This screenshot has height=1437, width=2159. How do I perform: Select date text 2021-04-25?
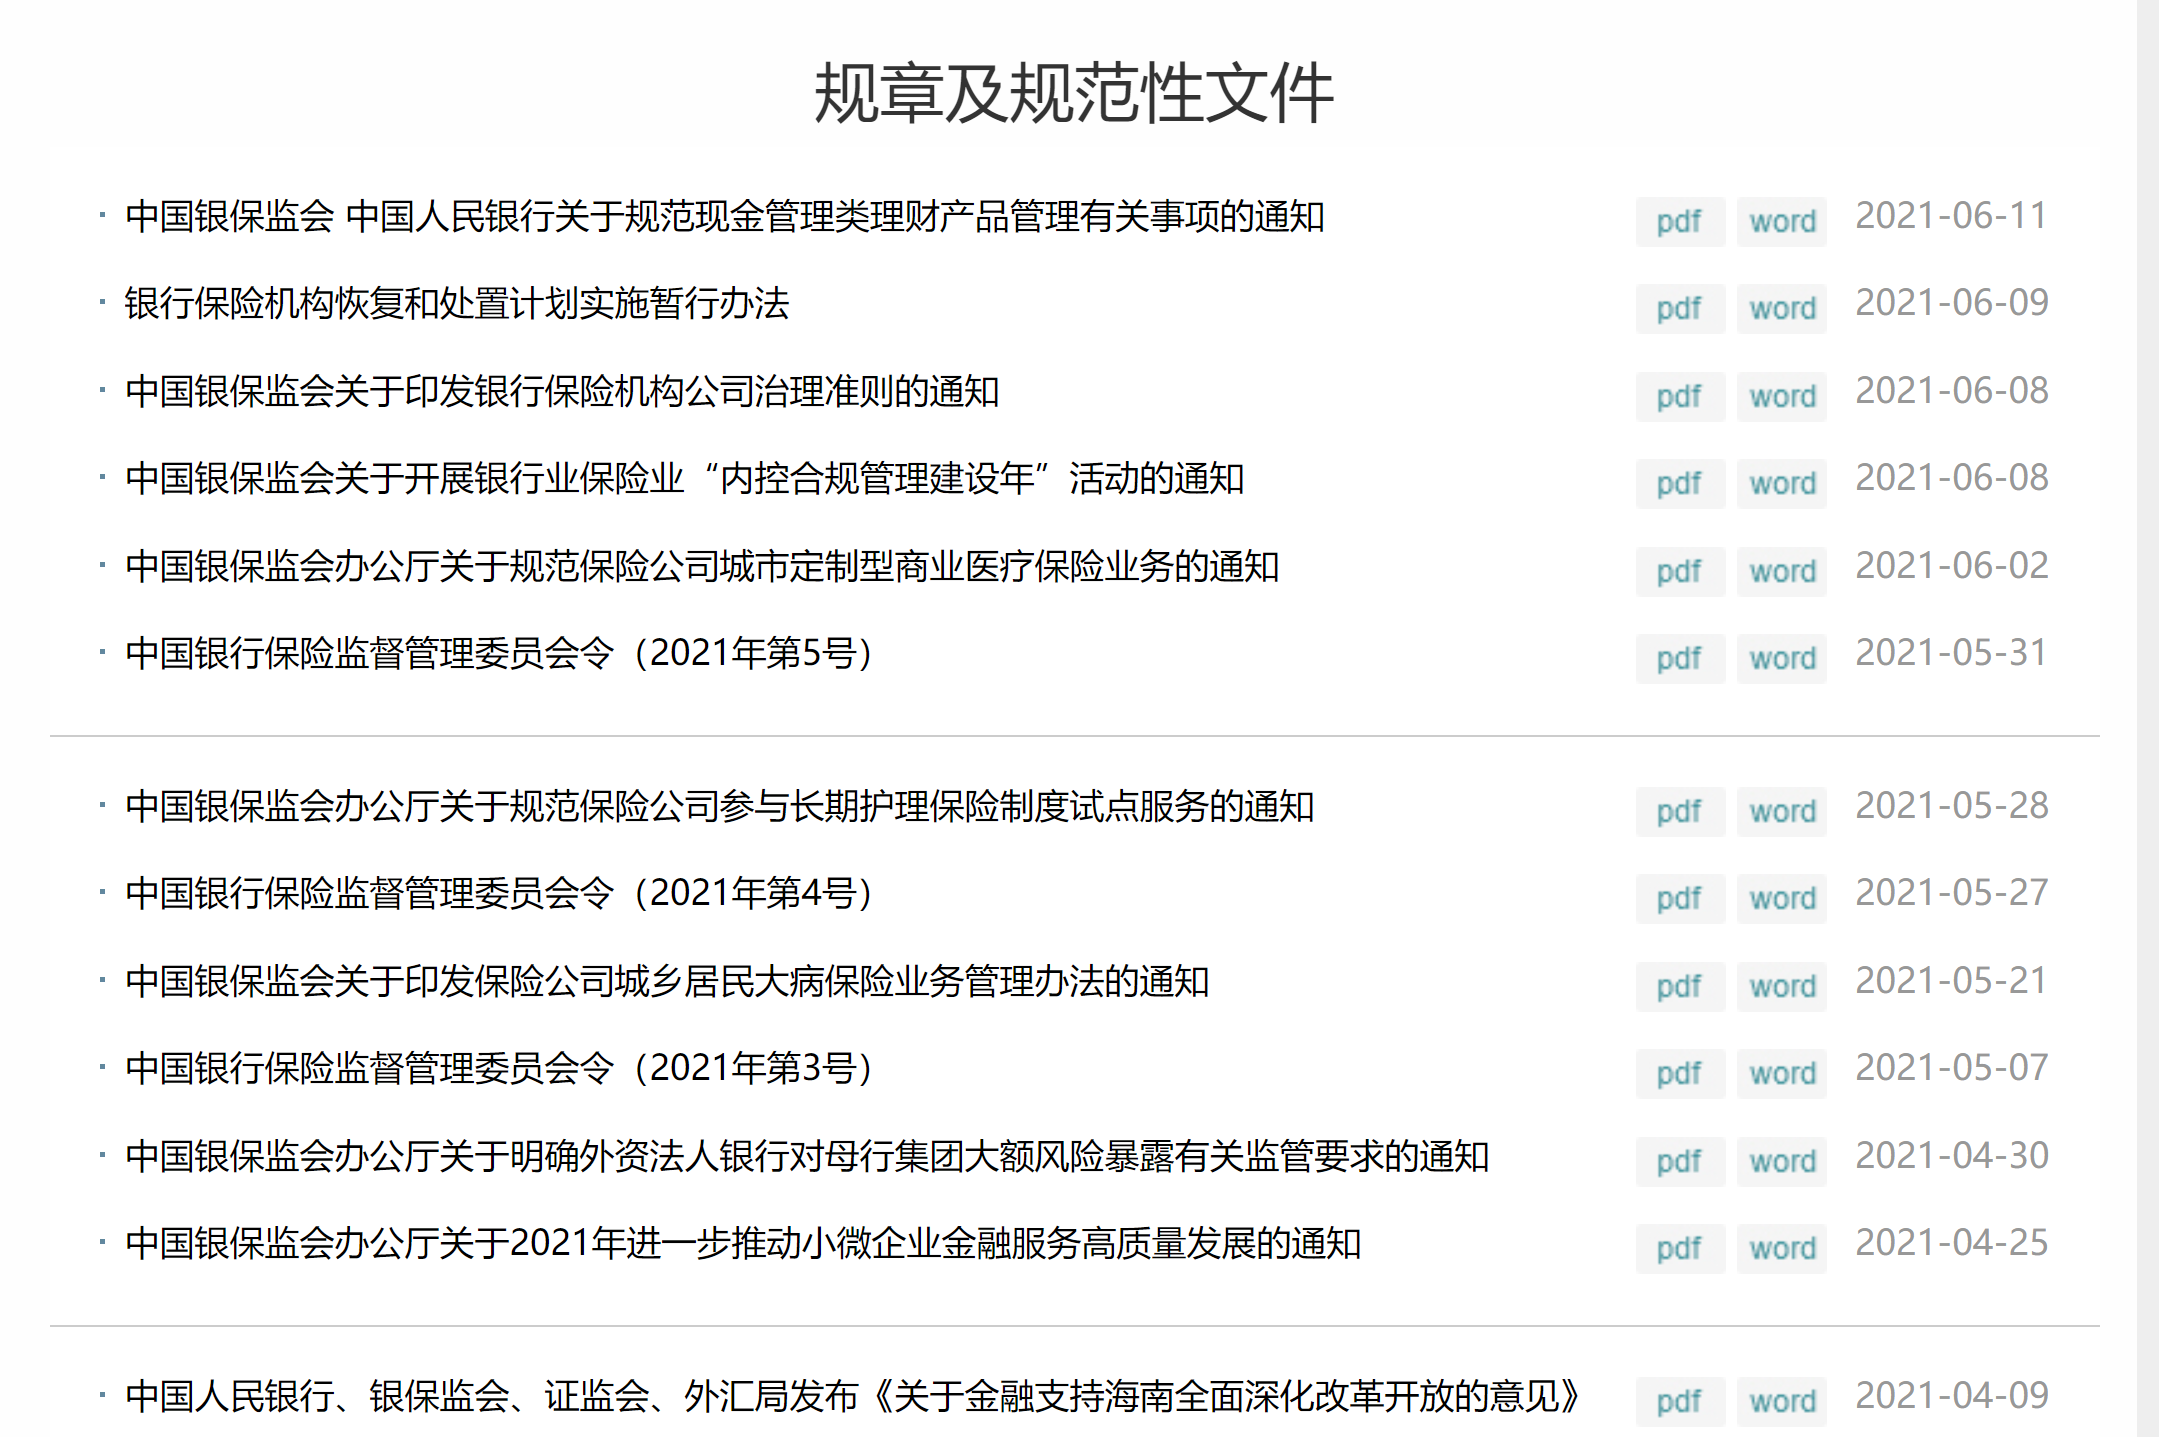coord(1952,1243)
